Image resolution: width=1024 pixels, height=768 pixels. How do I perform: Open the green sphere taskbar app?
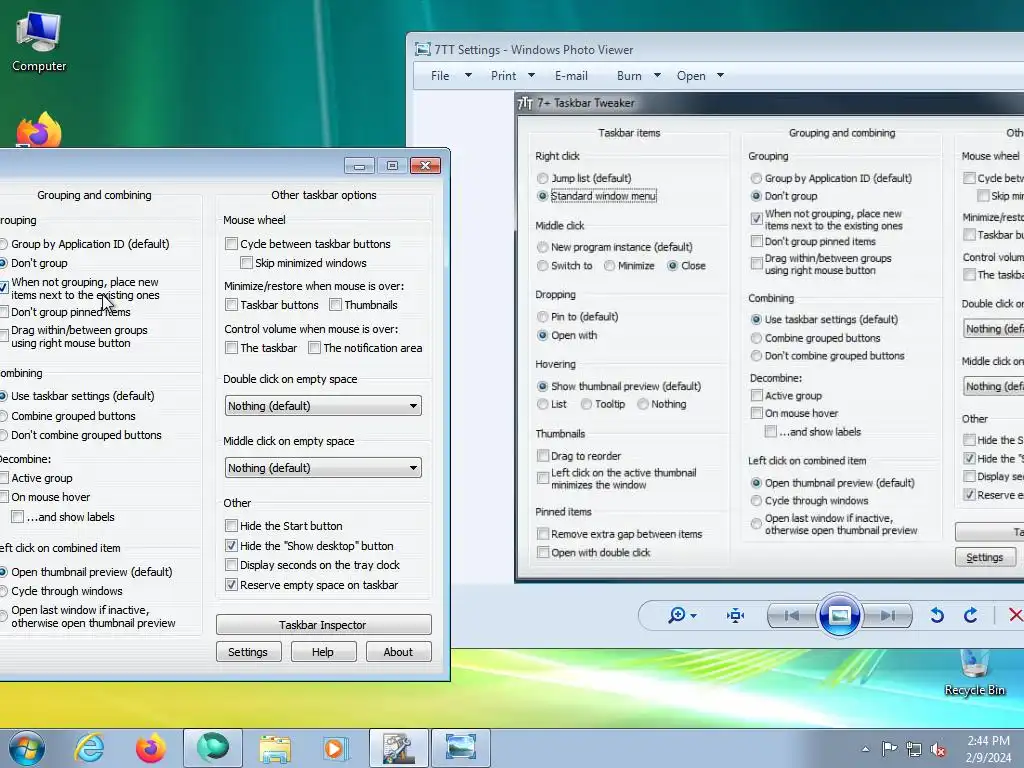click(x=213, y=748)
